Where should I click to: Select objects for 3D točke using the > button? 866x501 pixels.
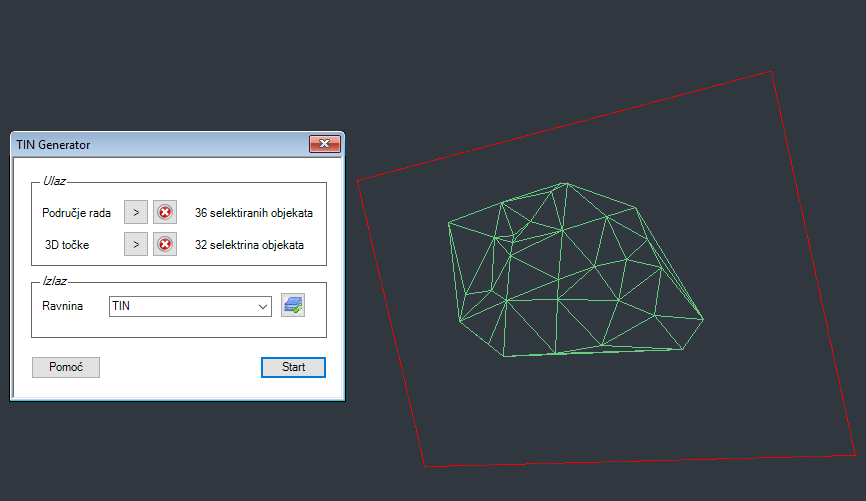(x=136, y=244)
